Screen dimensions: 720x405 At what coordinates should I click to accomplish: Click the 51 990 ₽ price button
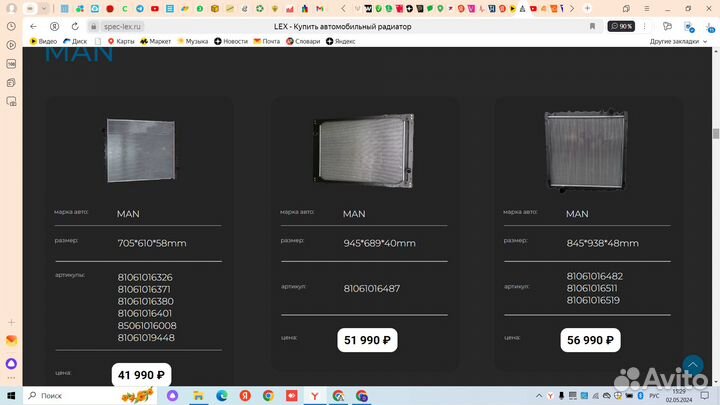click(x=367, y=340)
